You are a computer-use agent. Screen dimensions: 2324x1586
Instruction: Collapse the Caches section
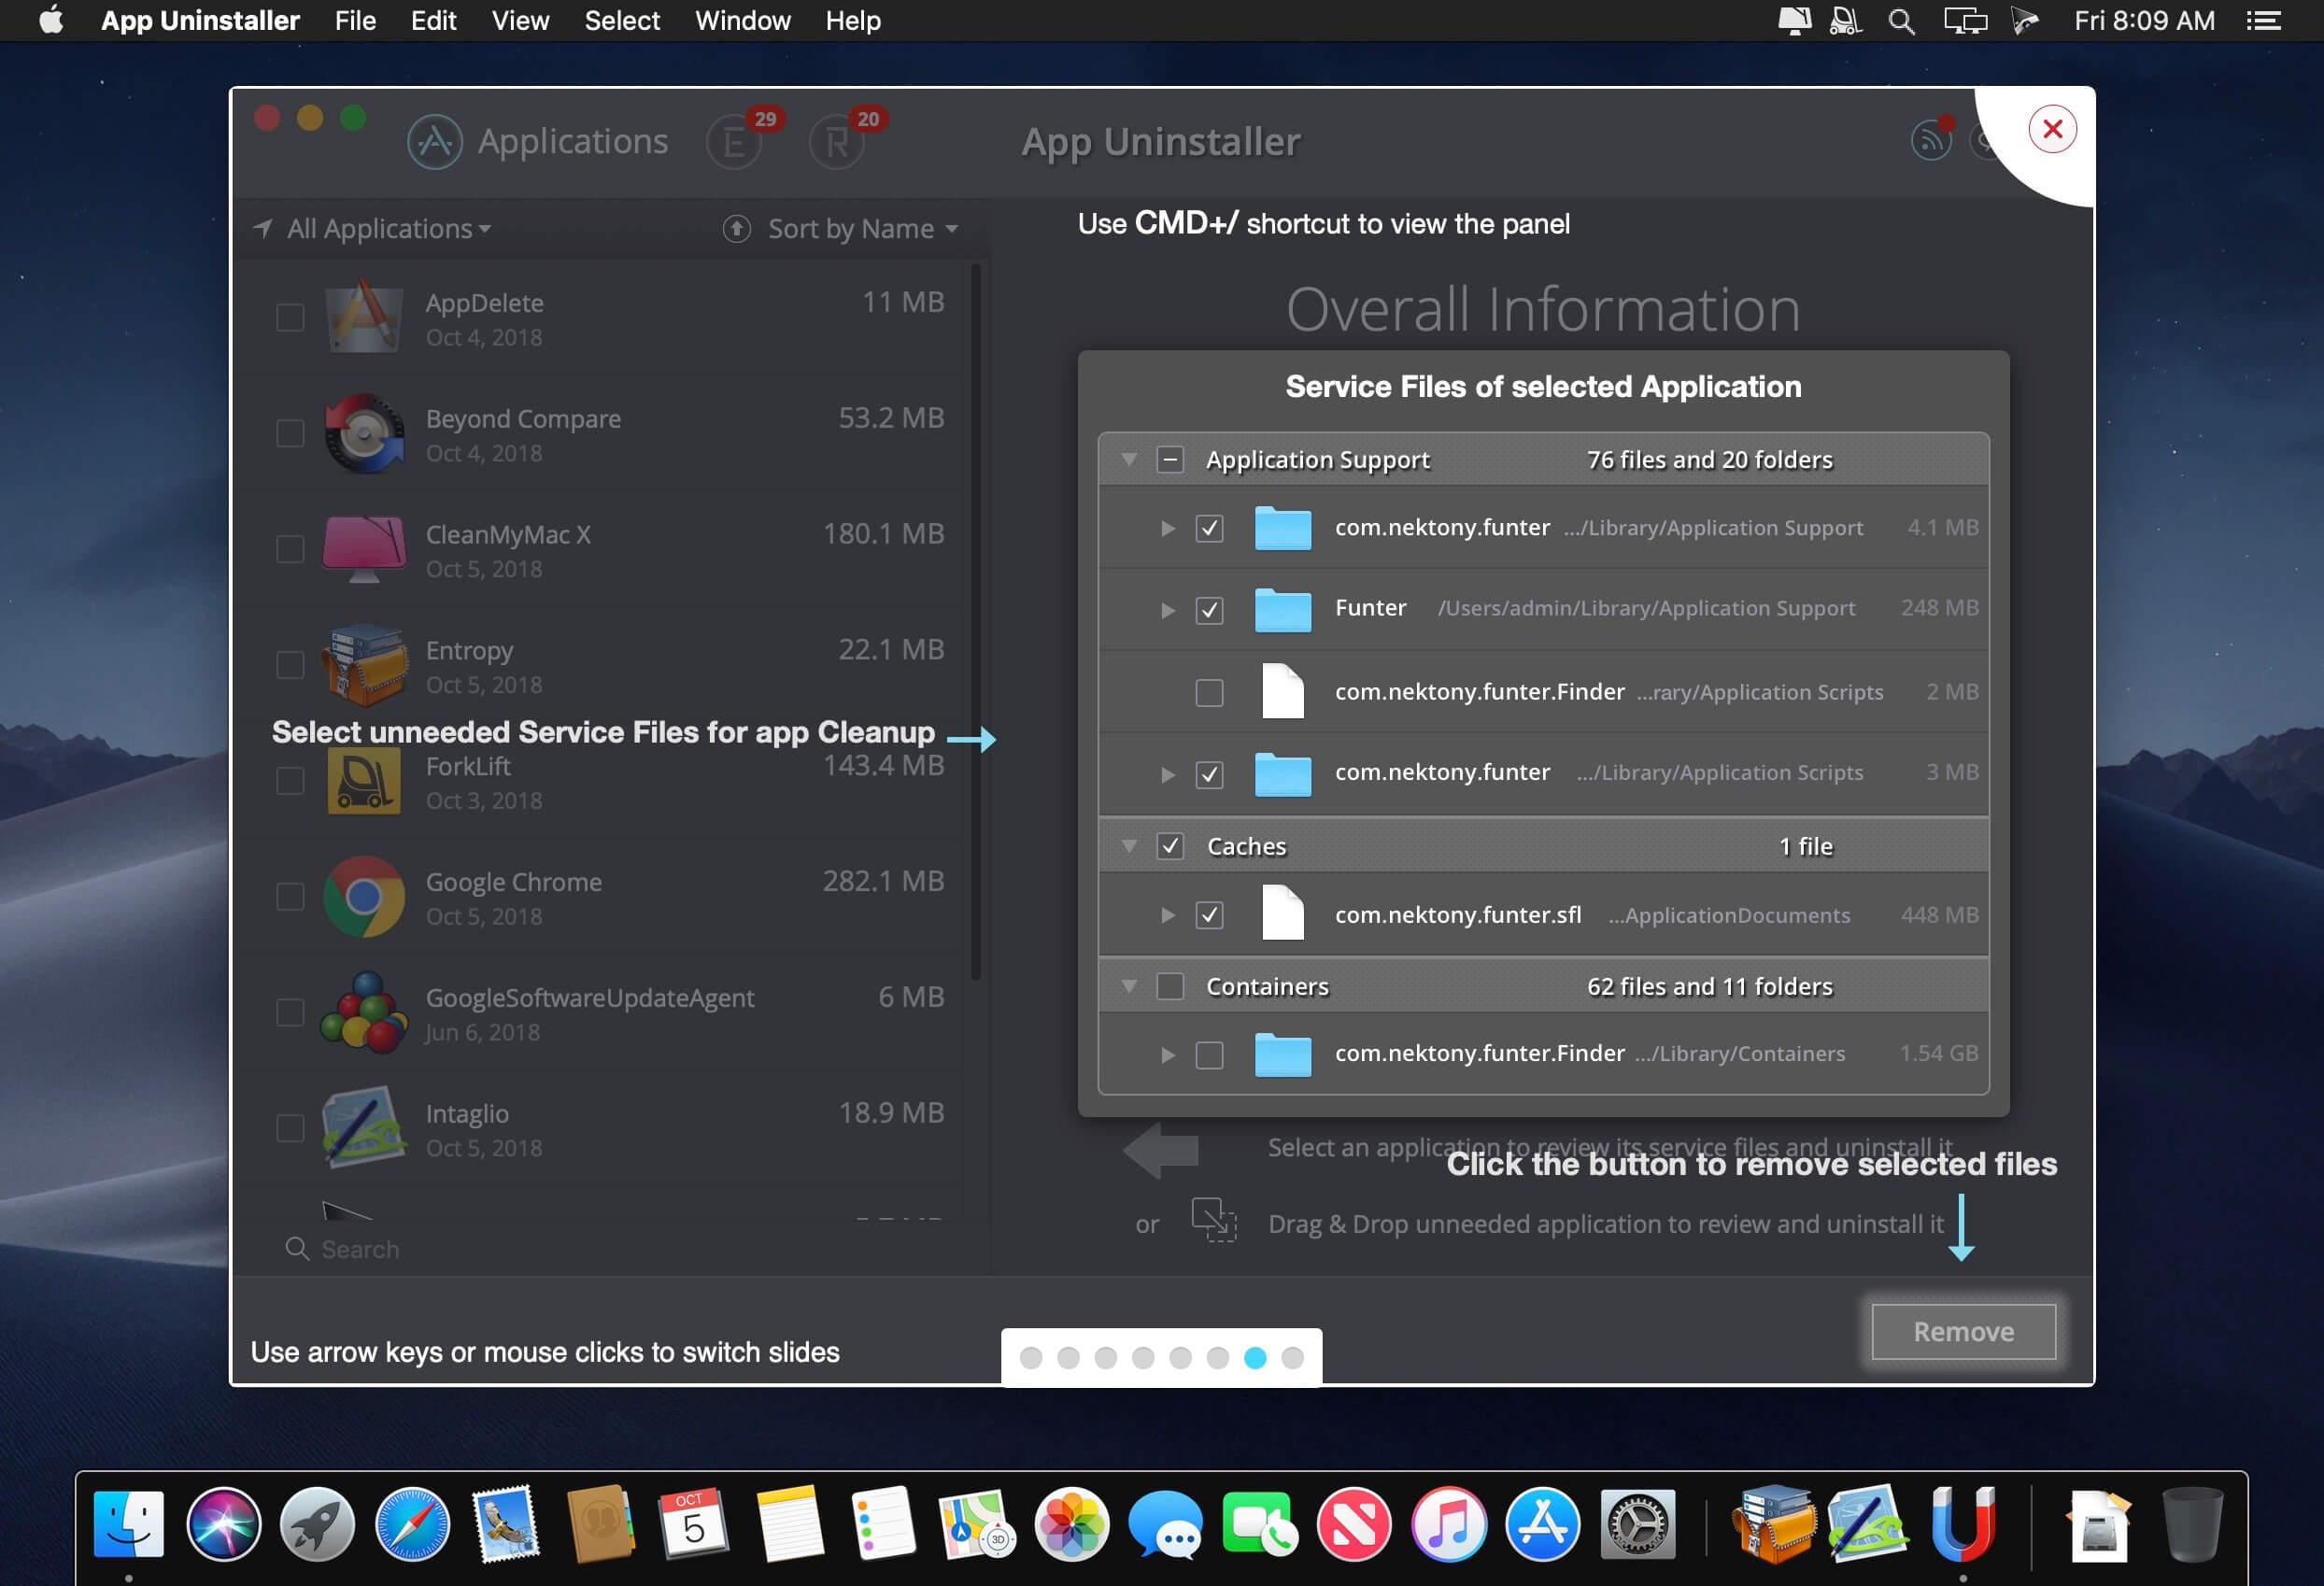point(1129,846)
